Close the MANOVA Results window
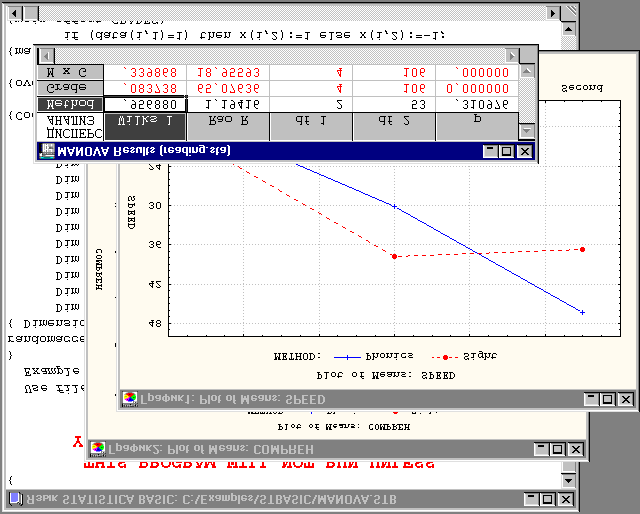This screenshot has height=514, width=640. (524, 151)
